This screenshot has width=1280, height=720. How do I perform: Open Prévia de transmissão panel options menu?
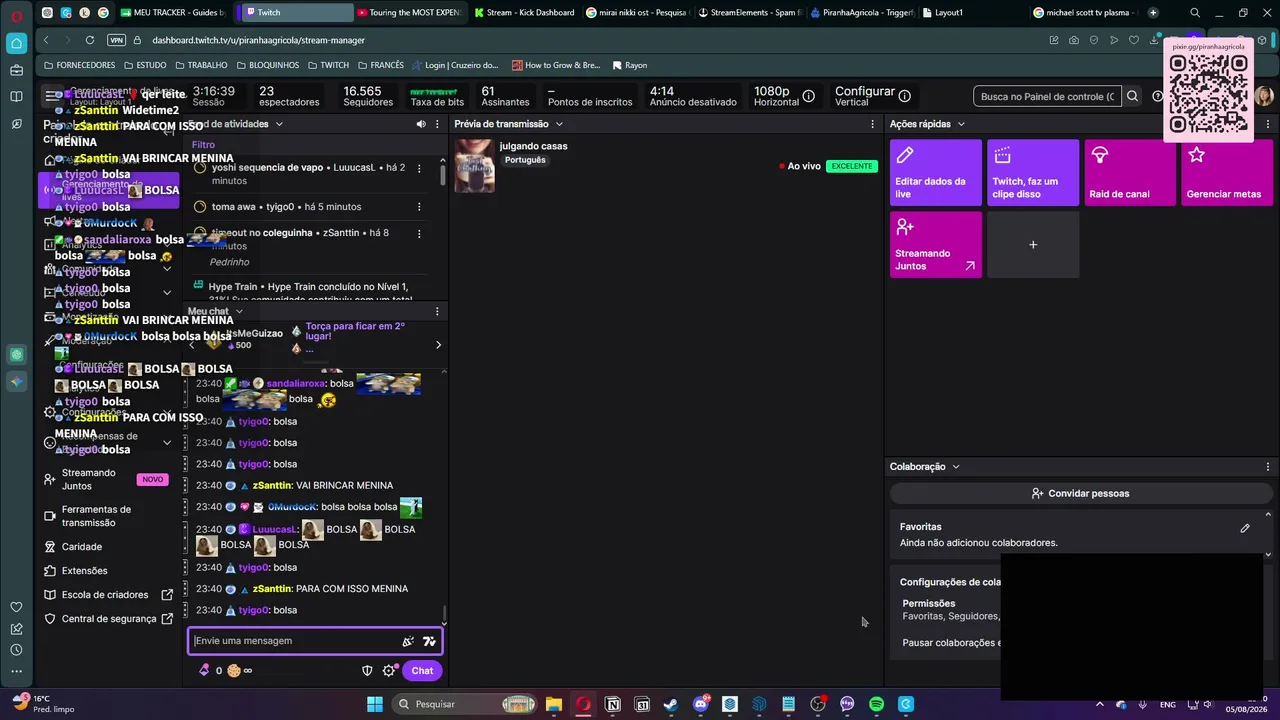(x=873, y=124)
